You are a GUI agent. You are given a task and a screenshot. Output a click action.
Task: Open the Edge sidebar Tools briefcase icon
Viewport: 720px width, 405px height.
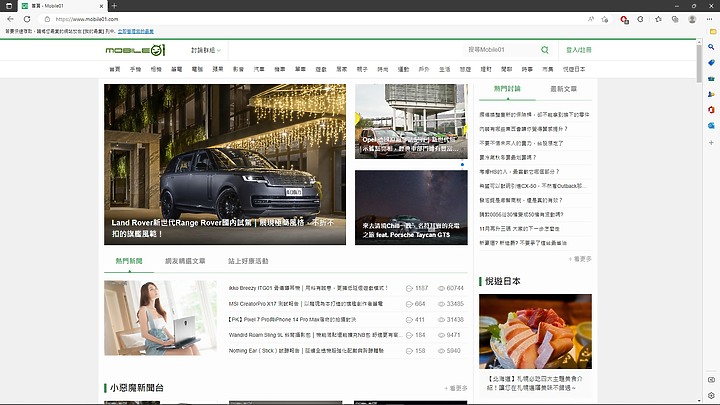[711, 79]
